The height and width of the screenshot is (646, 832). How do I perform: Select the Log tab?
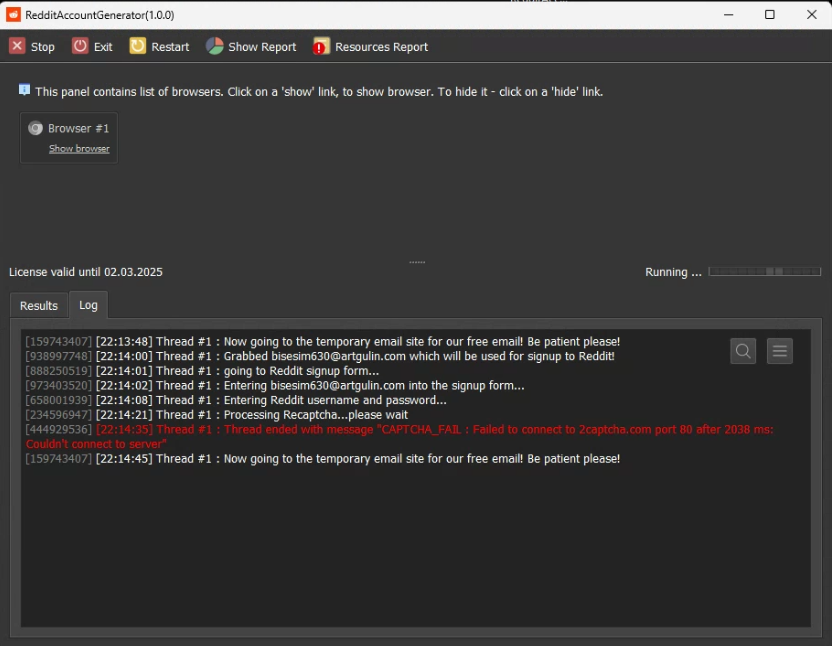[x=88, y=305]
